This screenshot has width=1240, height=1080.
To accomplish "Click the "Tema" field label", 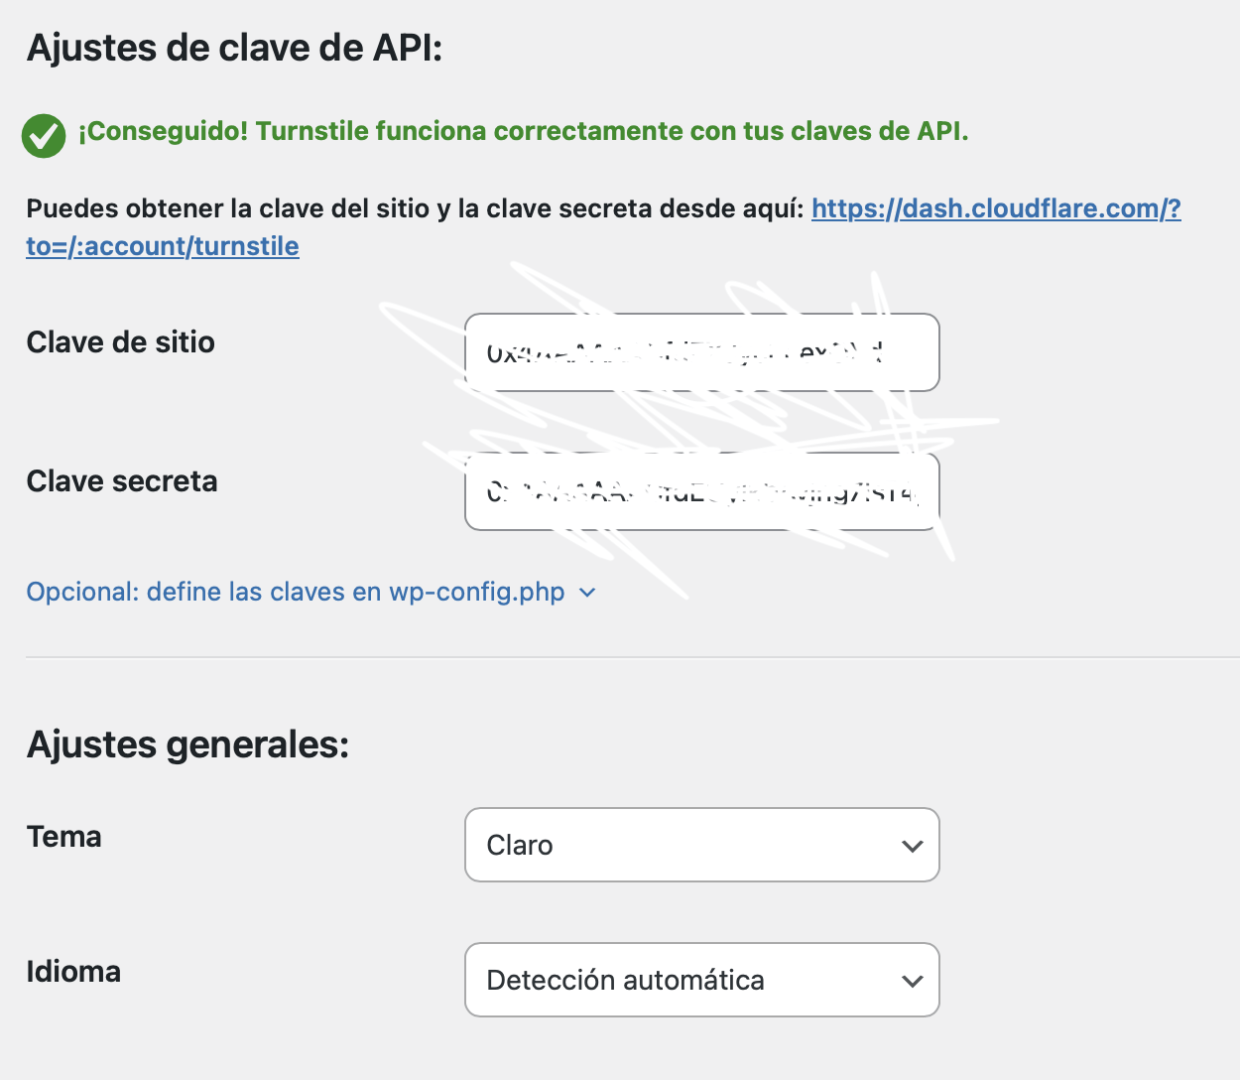I will 64,836.
